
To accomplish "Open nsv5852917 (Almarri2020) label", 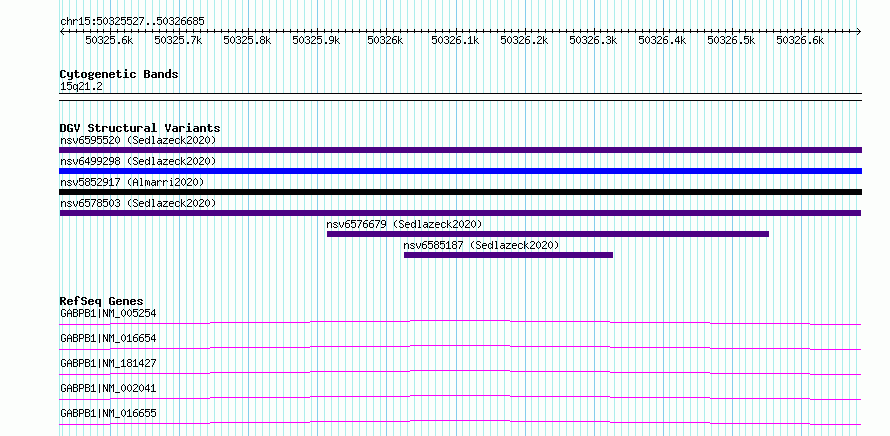I will point(132,182).
